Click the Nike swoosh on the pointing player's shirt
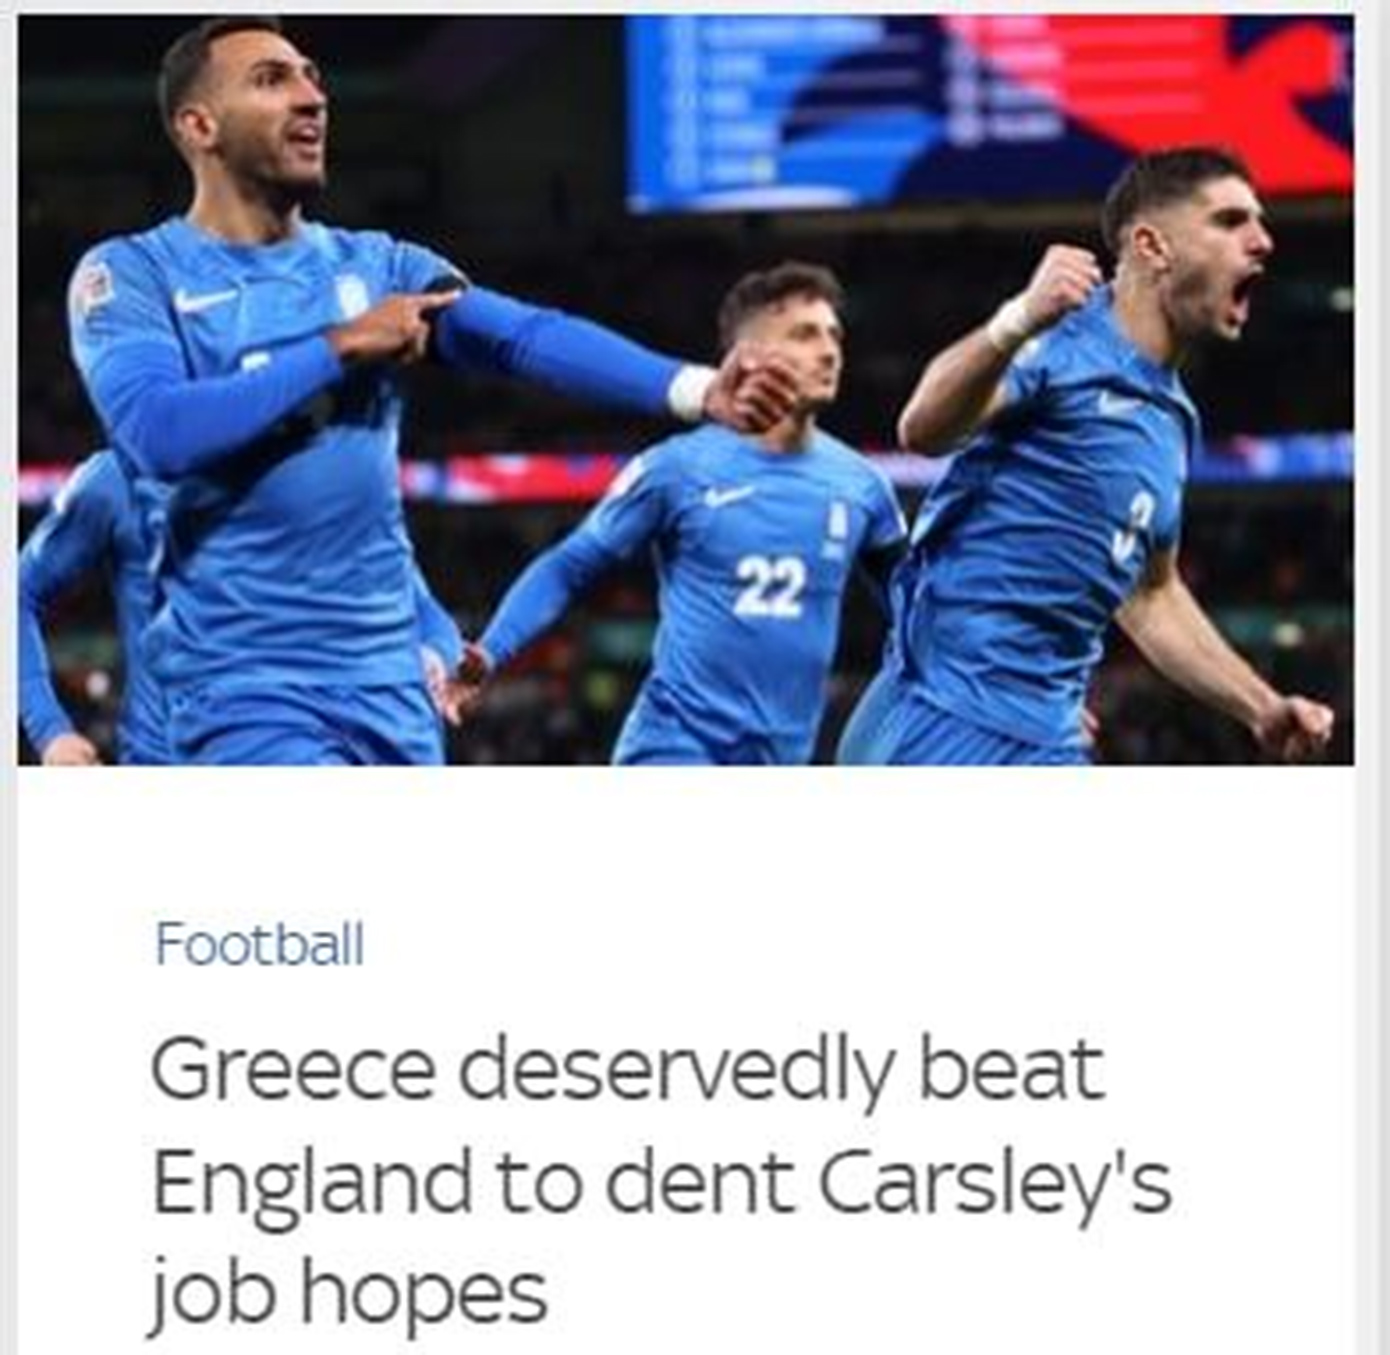This screenshot has height=1355, width=1390. 204,298
